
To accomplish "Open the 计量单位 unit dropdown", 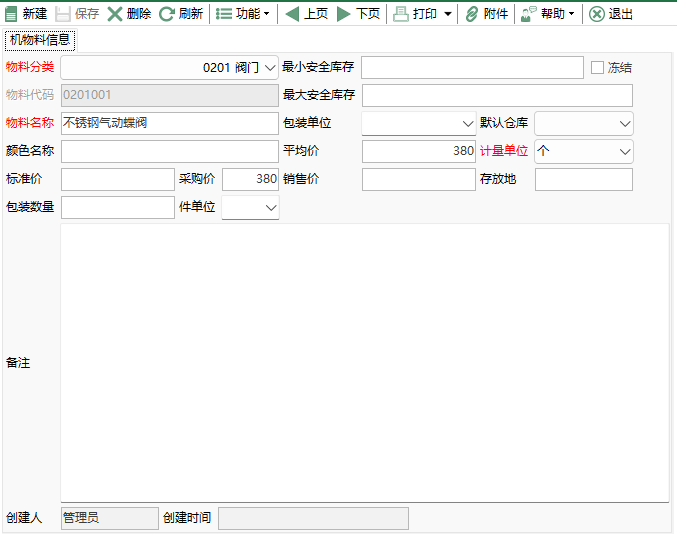I will pos(625,152).
